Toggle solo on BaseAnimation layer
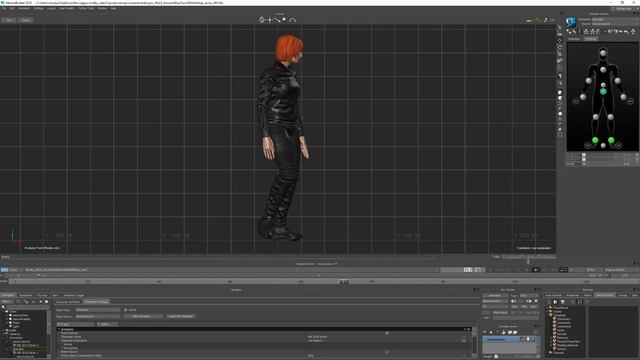Viewport: 640px width, 360px height. (528, 339)
